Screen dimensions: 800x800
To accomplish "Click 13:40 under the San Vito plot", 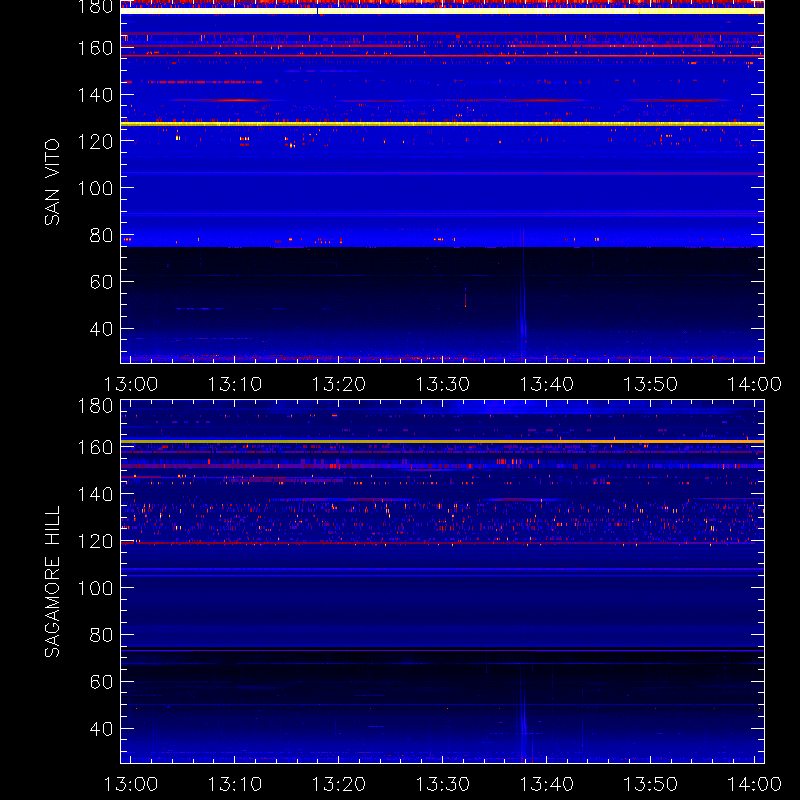I will pos(546,384).
